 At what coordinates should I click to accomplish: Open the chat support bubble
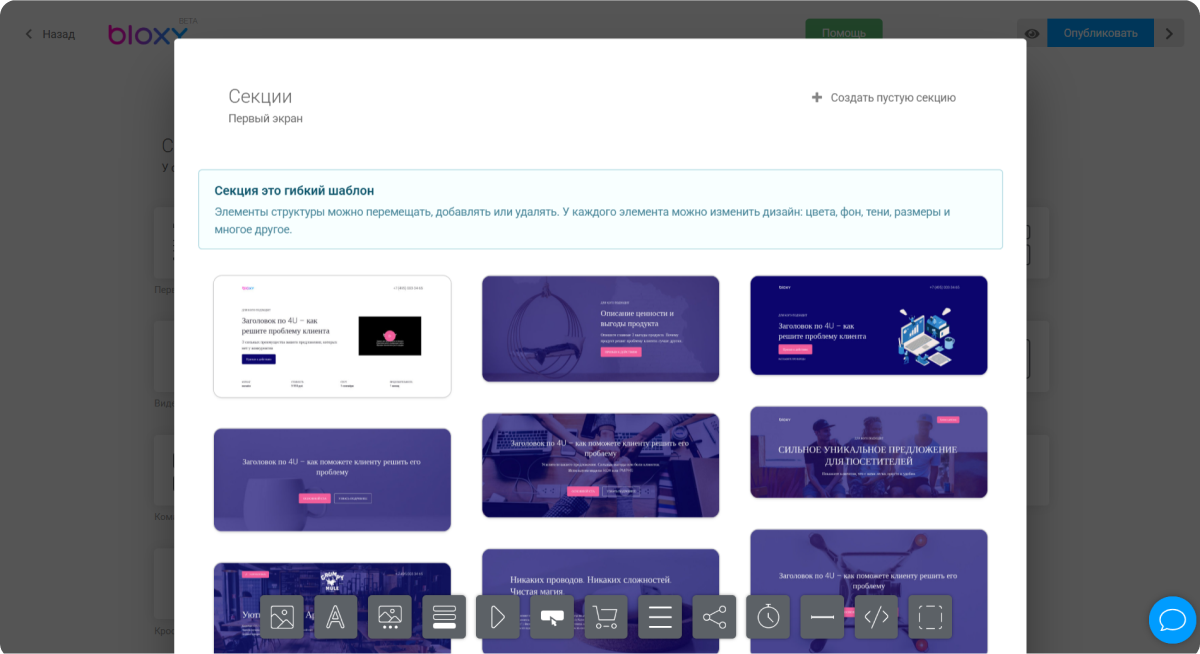[x=1172, y=620]
